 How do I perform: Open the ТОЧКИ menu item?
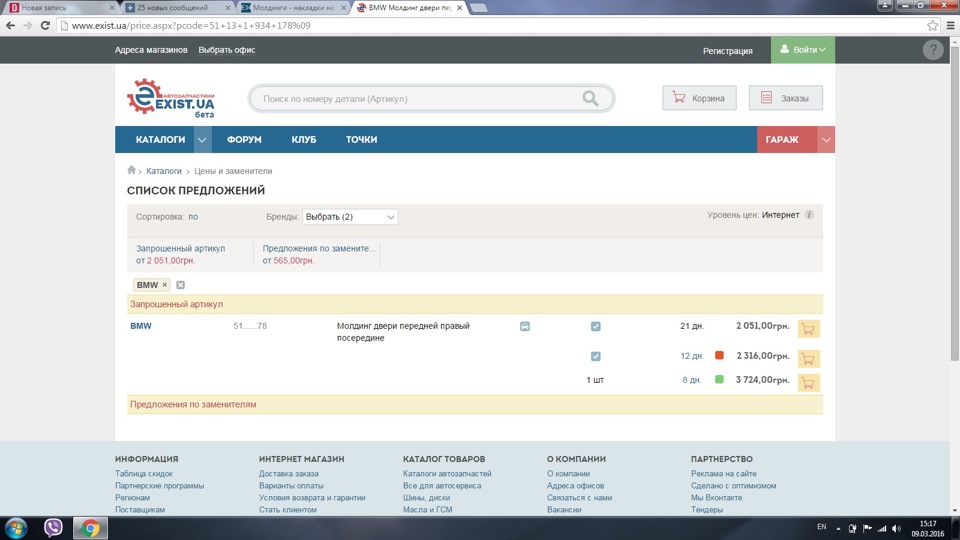pos(361,140)
